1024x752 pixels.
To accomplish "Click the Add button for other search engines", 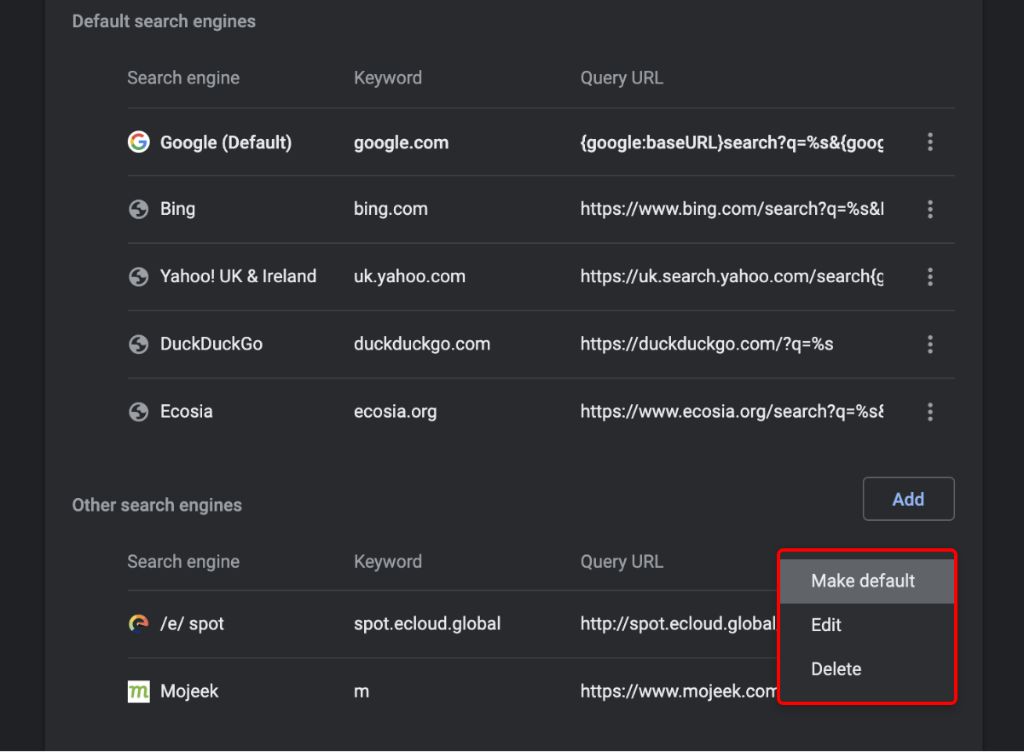I will coord(908,499).
